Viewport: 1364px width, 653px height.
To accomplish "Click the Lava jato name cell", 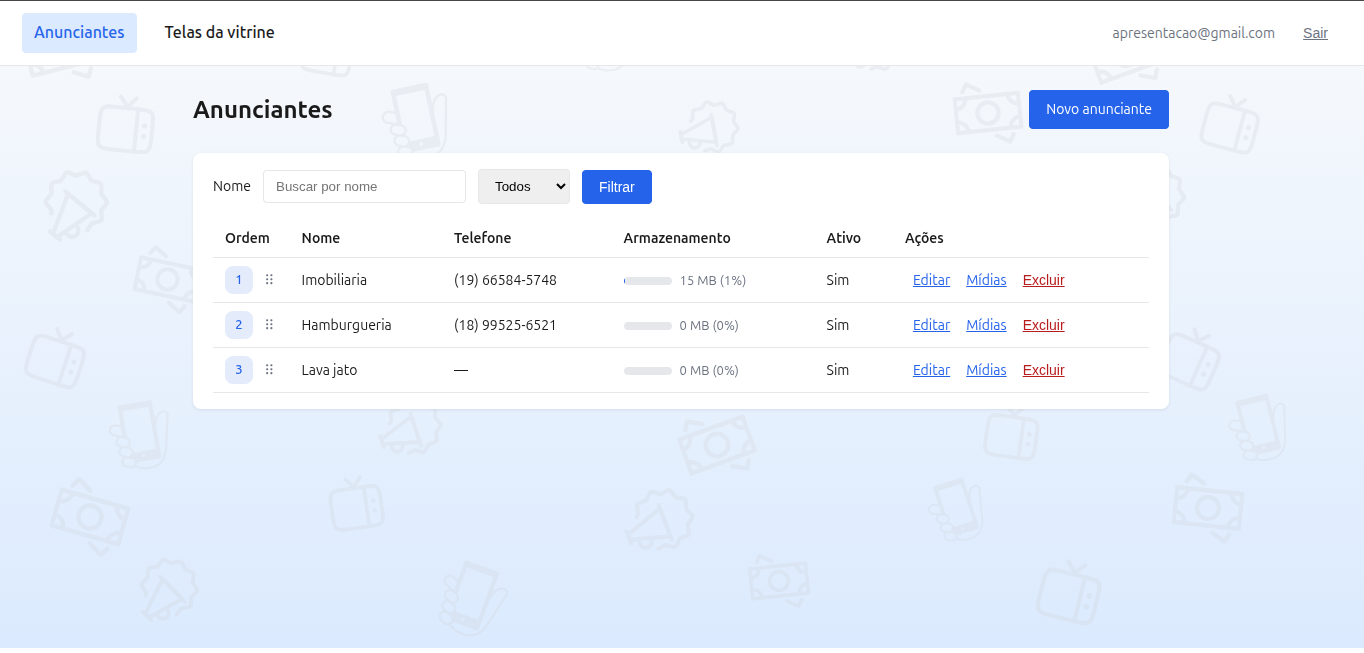I will (329, 370).
